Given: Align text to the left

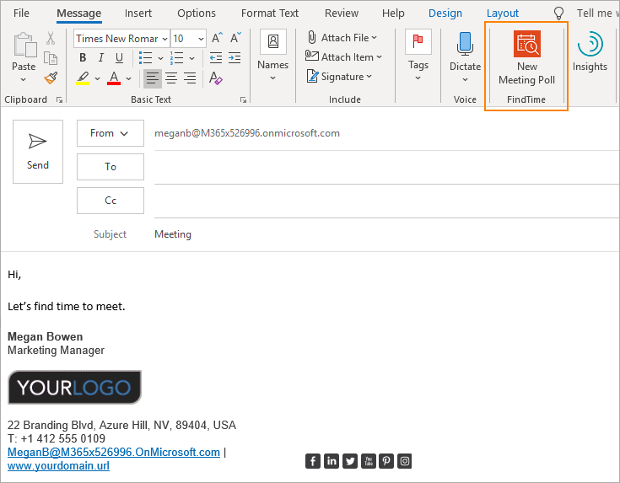Looking at the screenshot, I should [x=152, y=78].
